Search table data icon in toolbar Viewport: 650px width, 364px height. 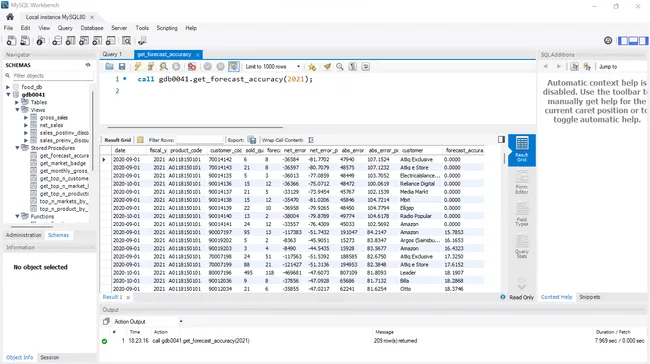[x=126, y=41]
